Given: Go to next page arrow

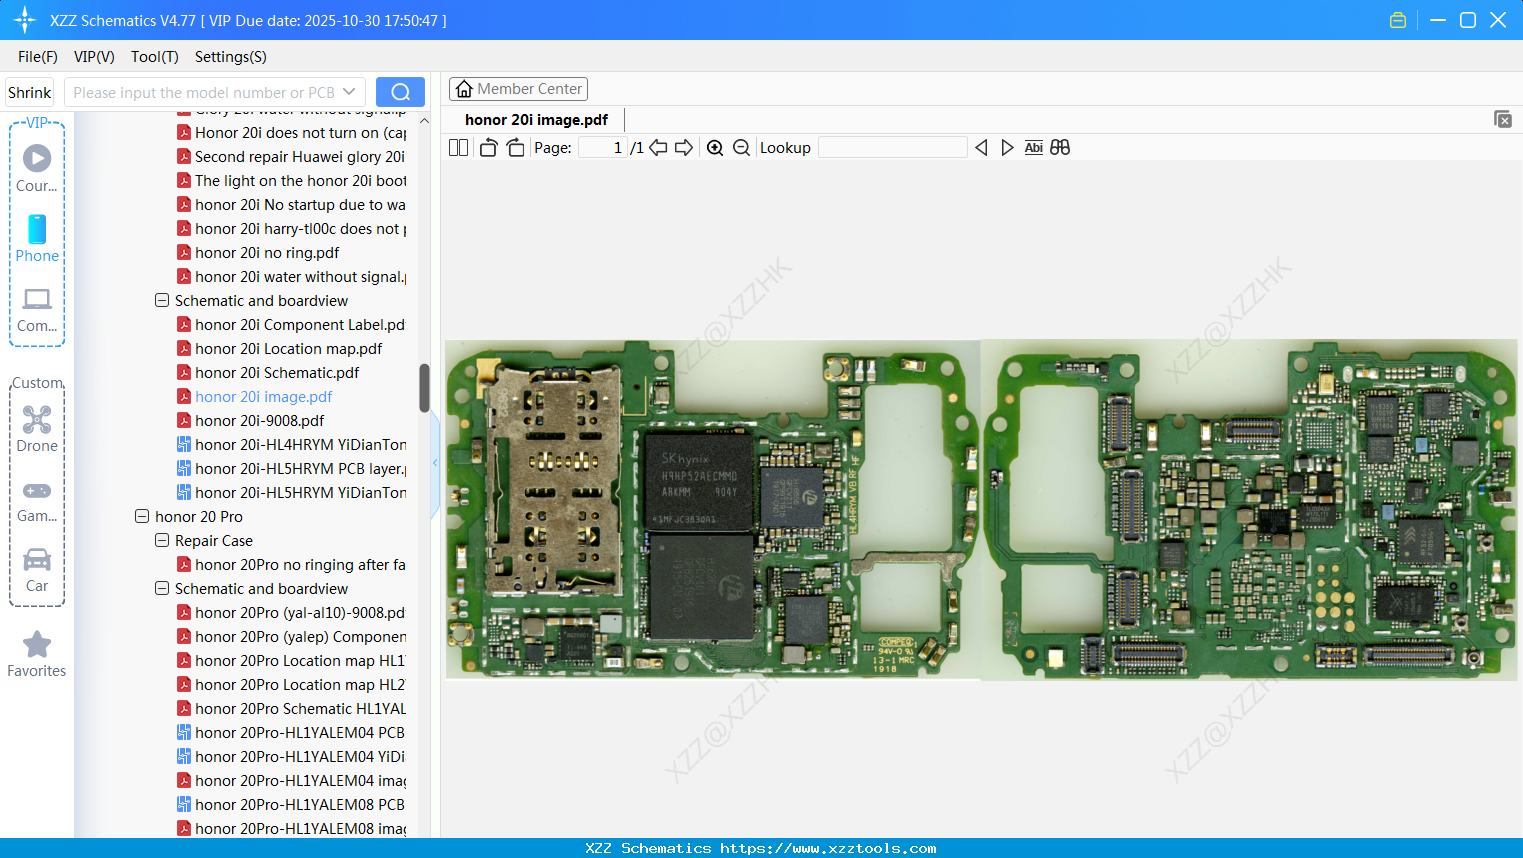Looking at the screenshot, I should coord(684,148).
